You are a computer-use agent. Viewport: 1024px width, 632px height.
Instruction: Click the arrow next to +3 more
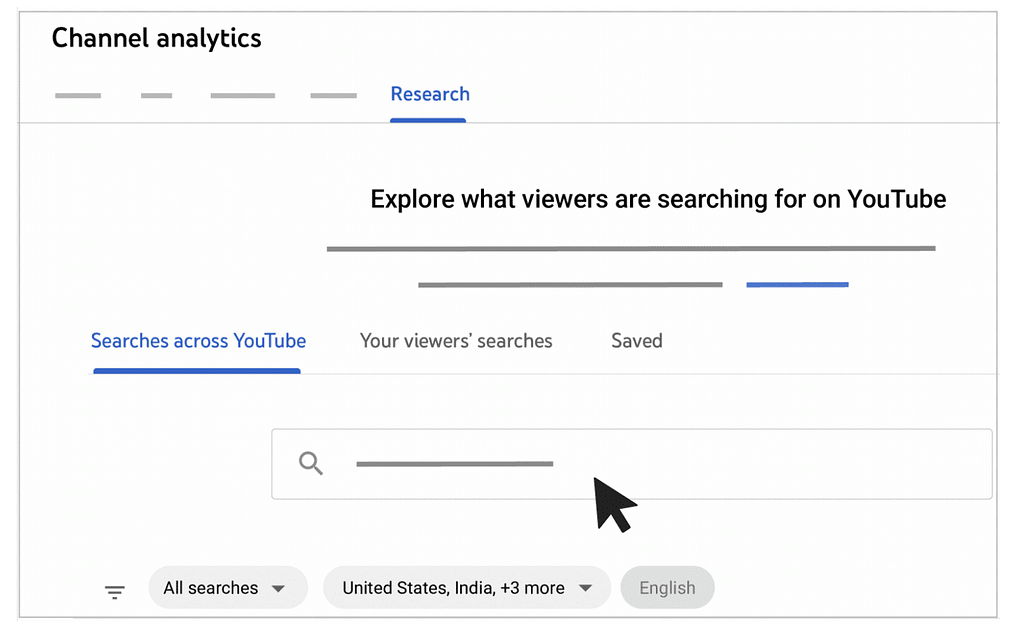pyautogui.click(x=585, y=588)
